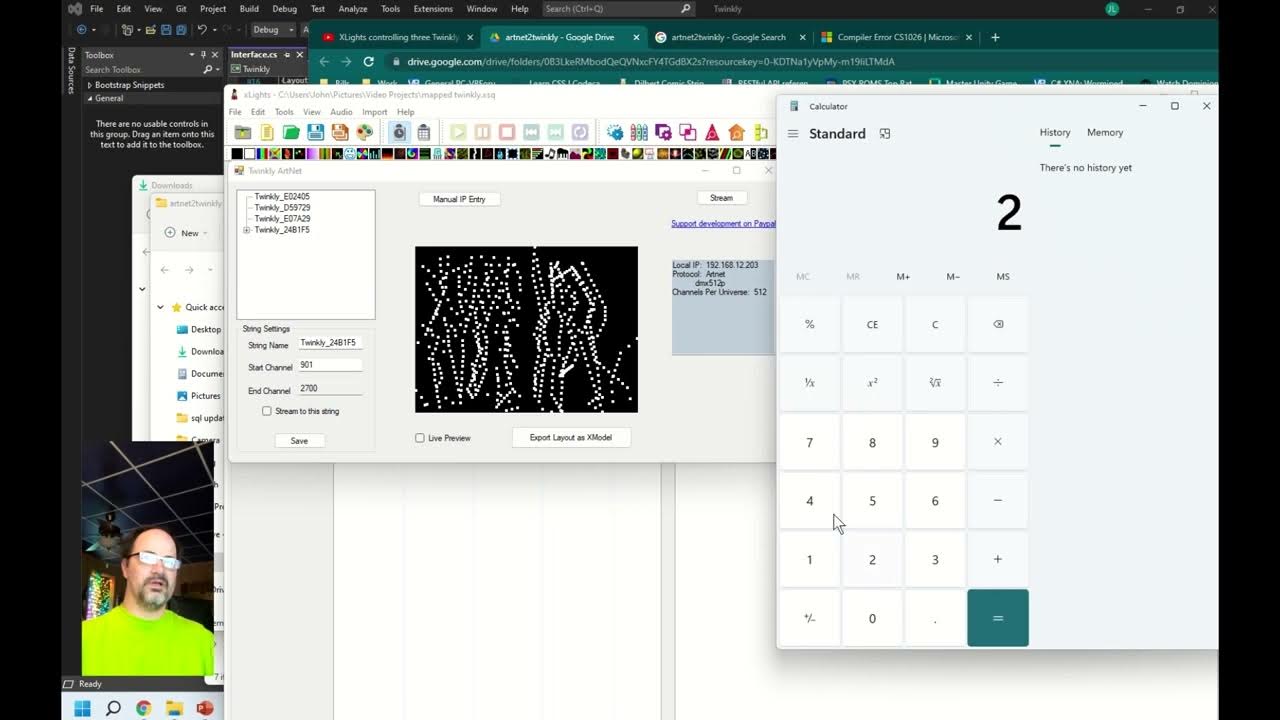Click the End Channel input field

(x=330, y=389)
